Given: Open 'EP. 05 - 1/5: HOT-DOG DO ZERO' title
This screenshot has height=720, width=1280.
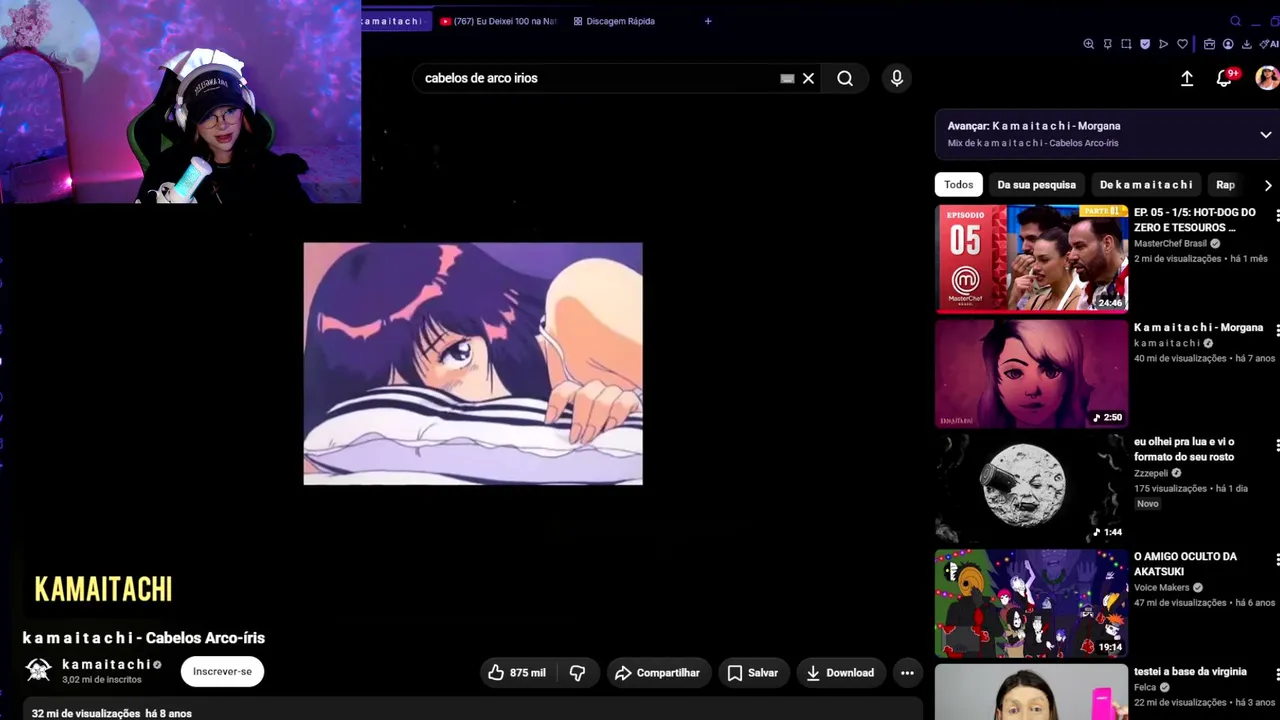Looking at the screenshot, I should (x=1195, y=220).
